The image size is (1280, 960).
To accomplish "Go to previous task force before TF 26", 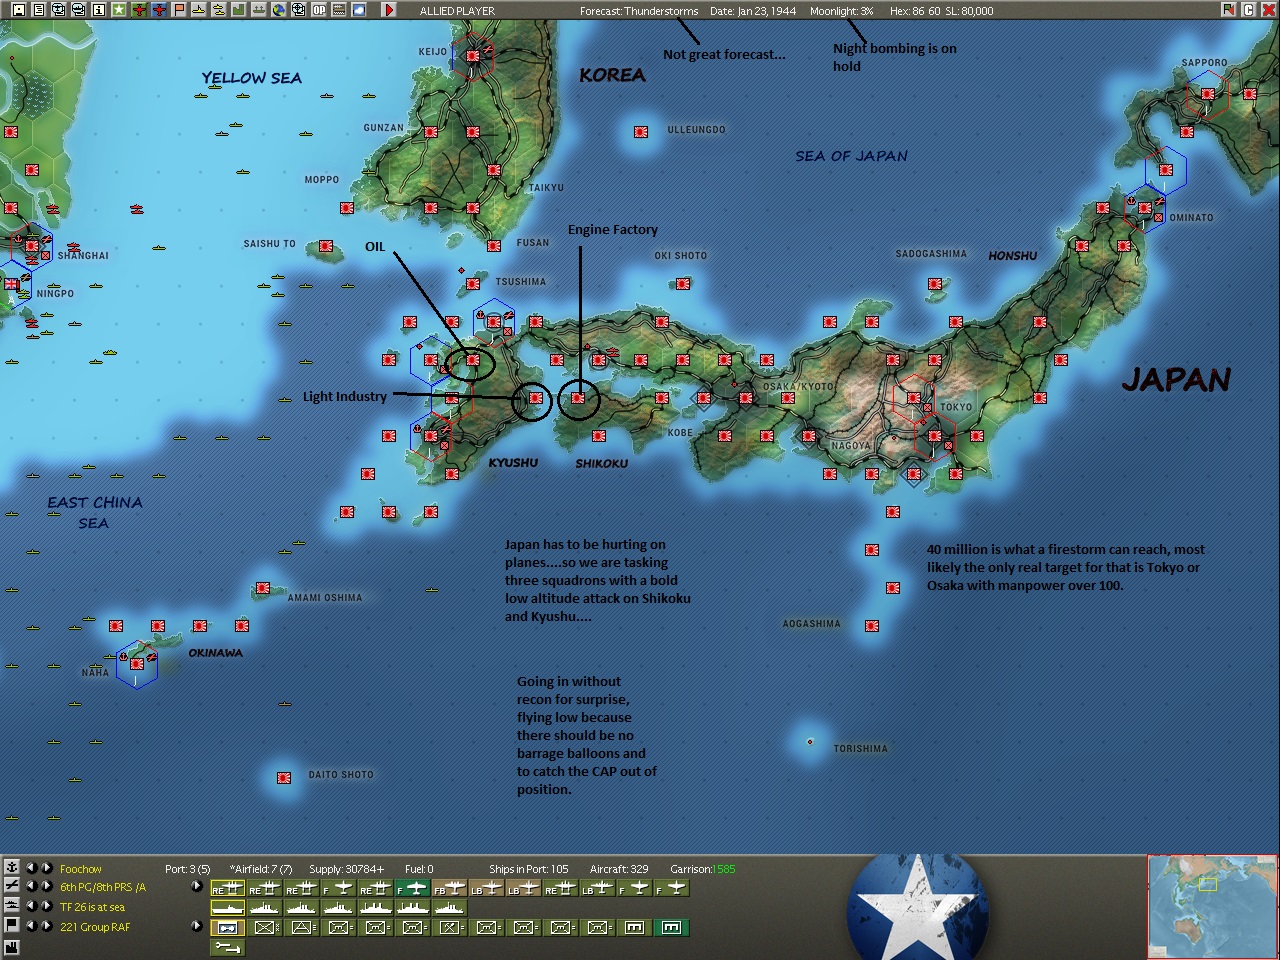I will pos(31,906).
